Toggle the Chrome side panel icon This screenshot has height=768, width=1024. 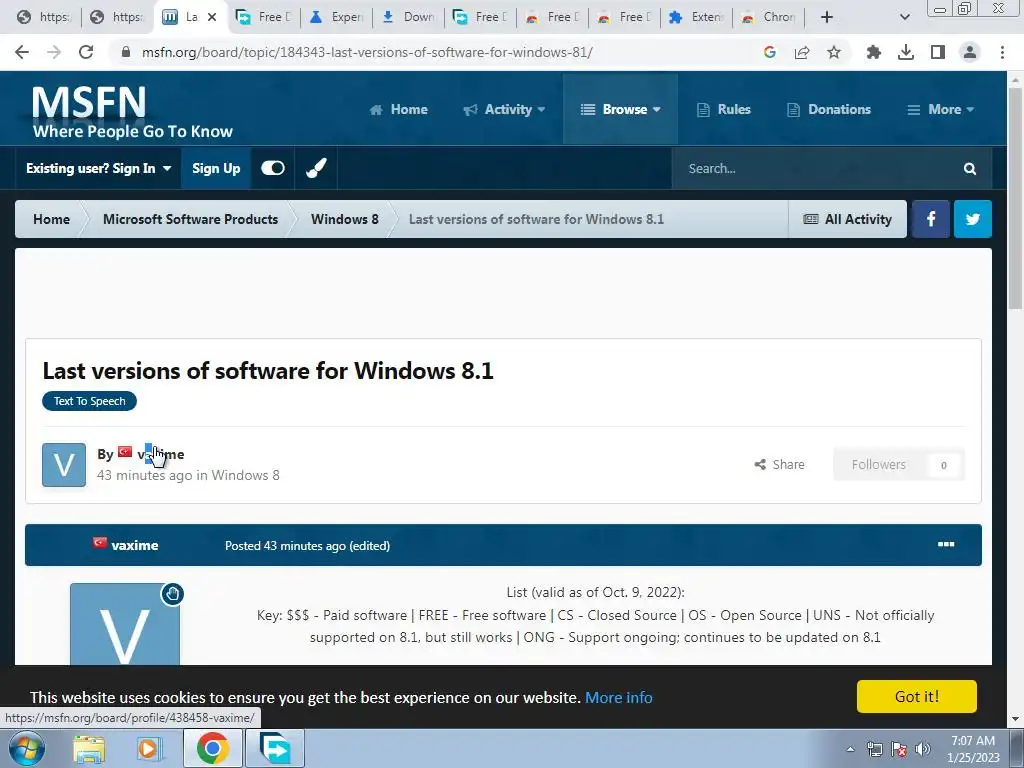point(938,52)
